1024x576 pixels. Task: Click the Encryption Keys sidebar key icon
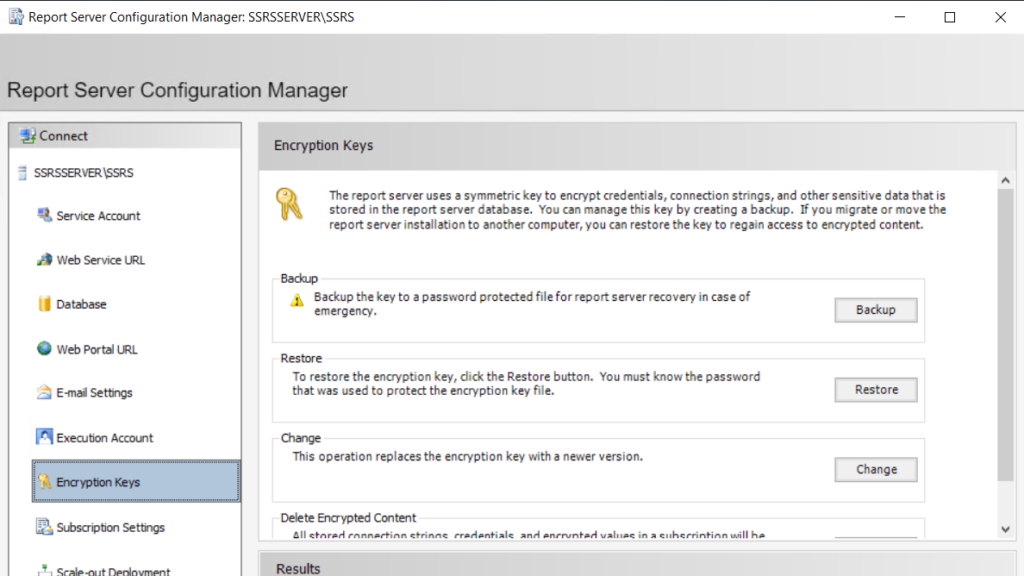[x=44, y=481]
